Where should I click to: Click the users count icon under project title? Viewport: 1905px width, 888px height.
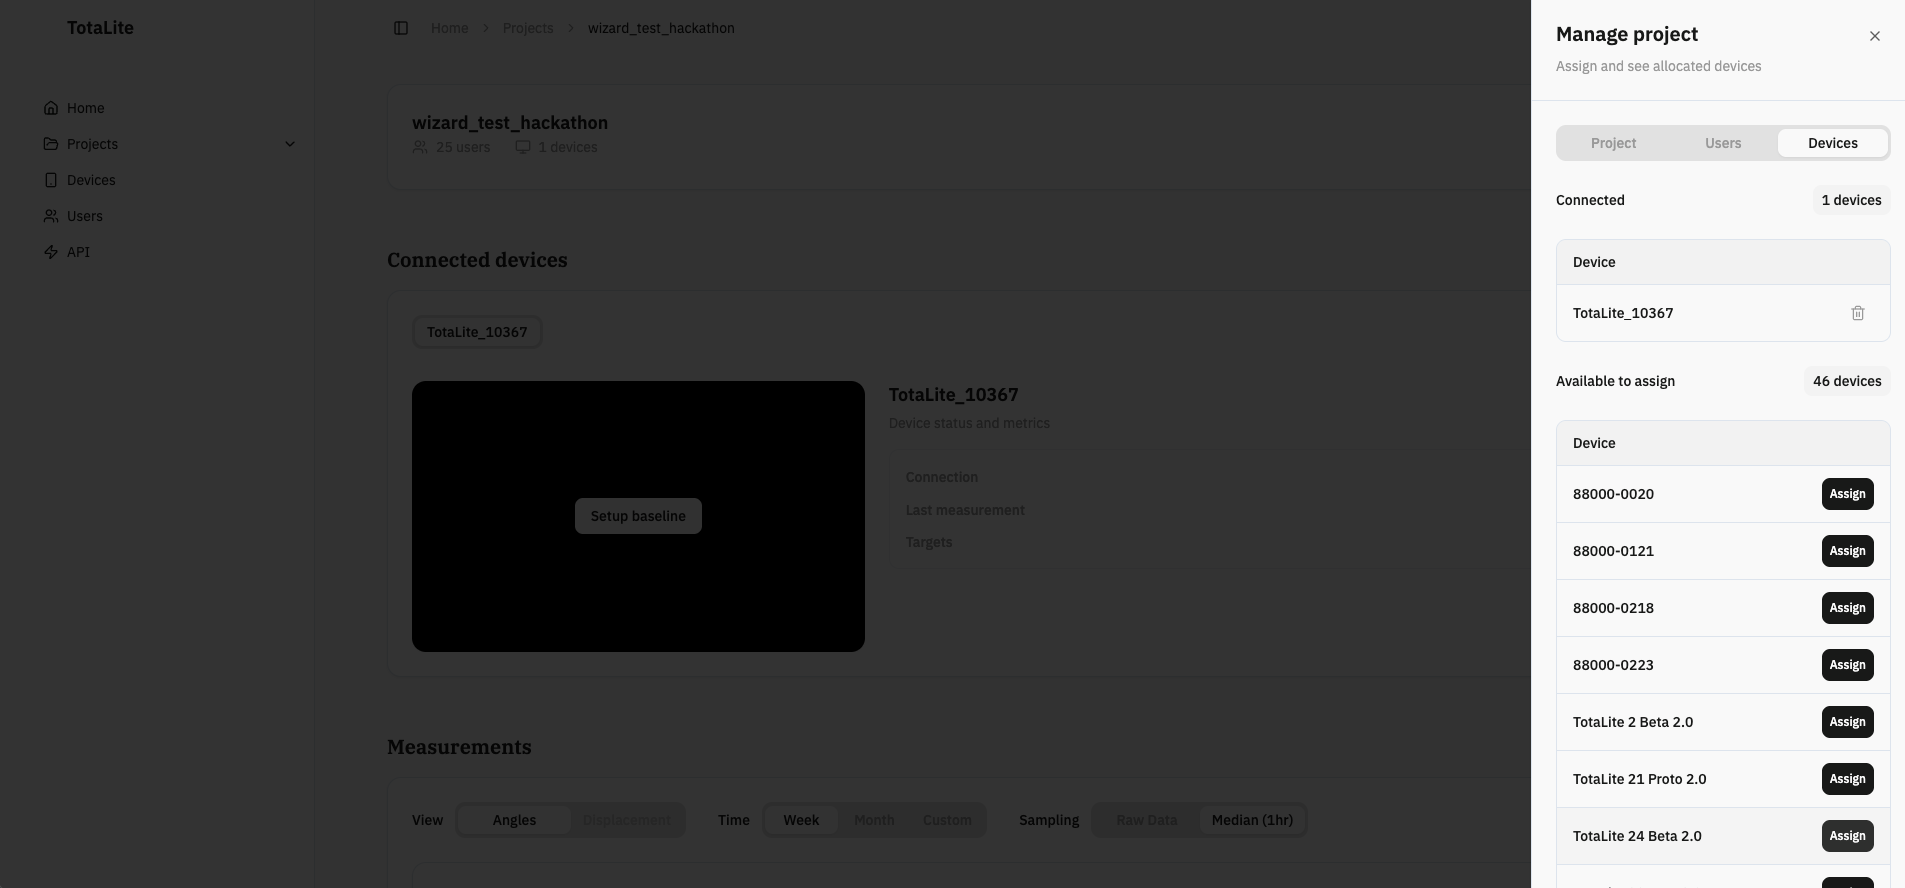click(420, 147)
